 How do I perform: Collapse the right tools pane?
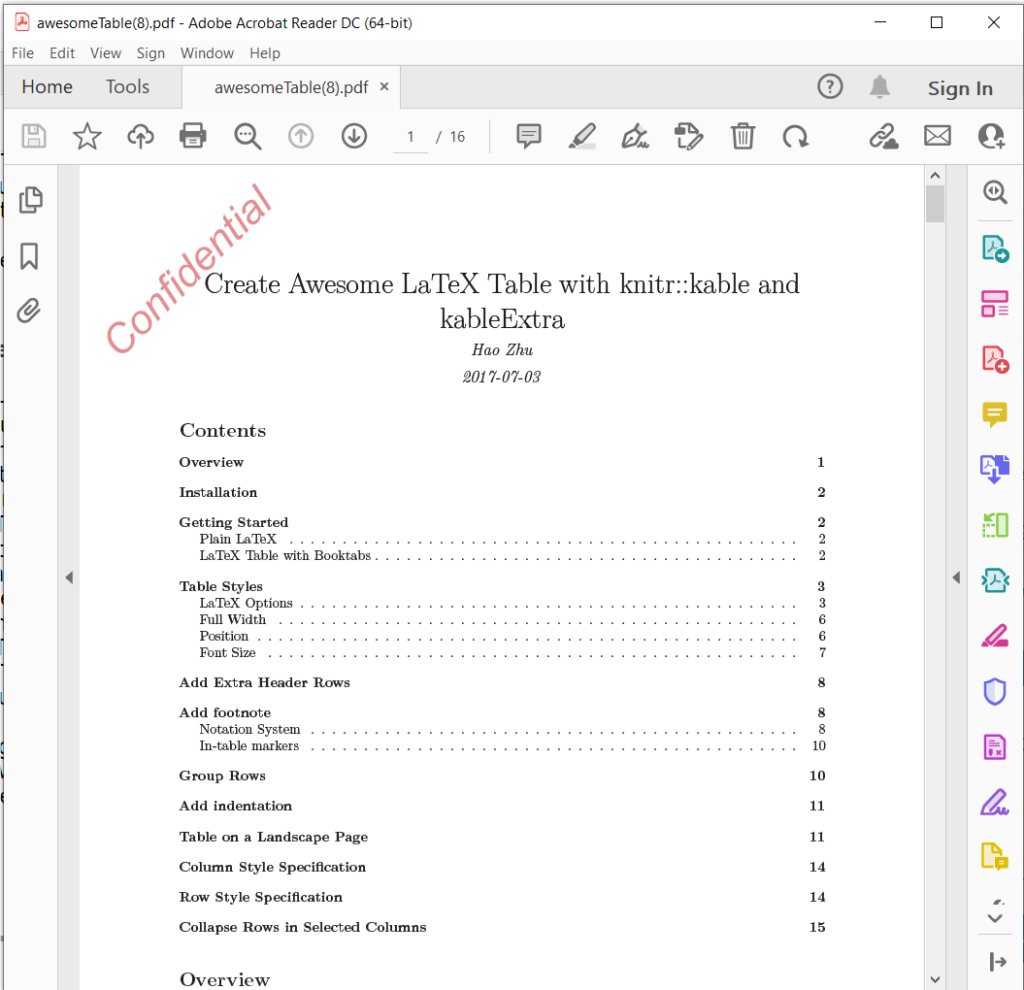tap(955, 577)
